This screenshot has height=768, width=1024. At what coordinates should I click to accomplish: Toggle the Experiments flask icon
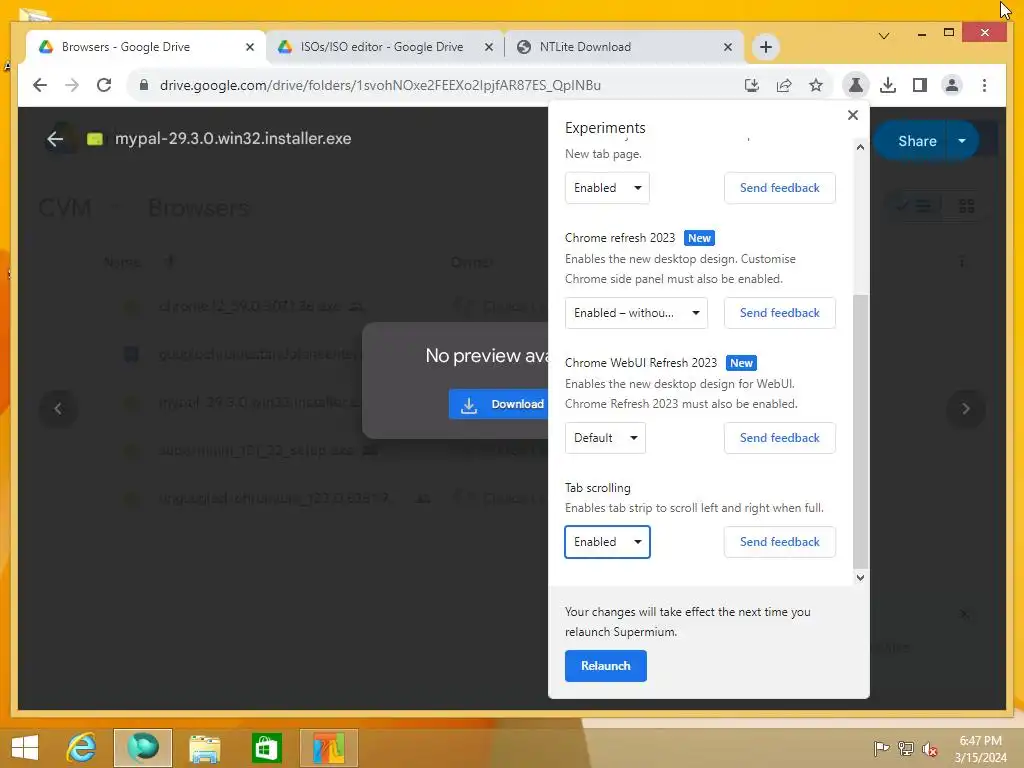click(x=856, y=85)
